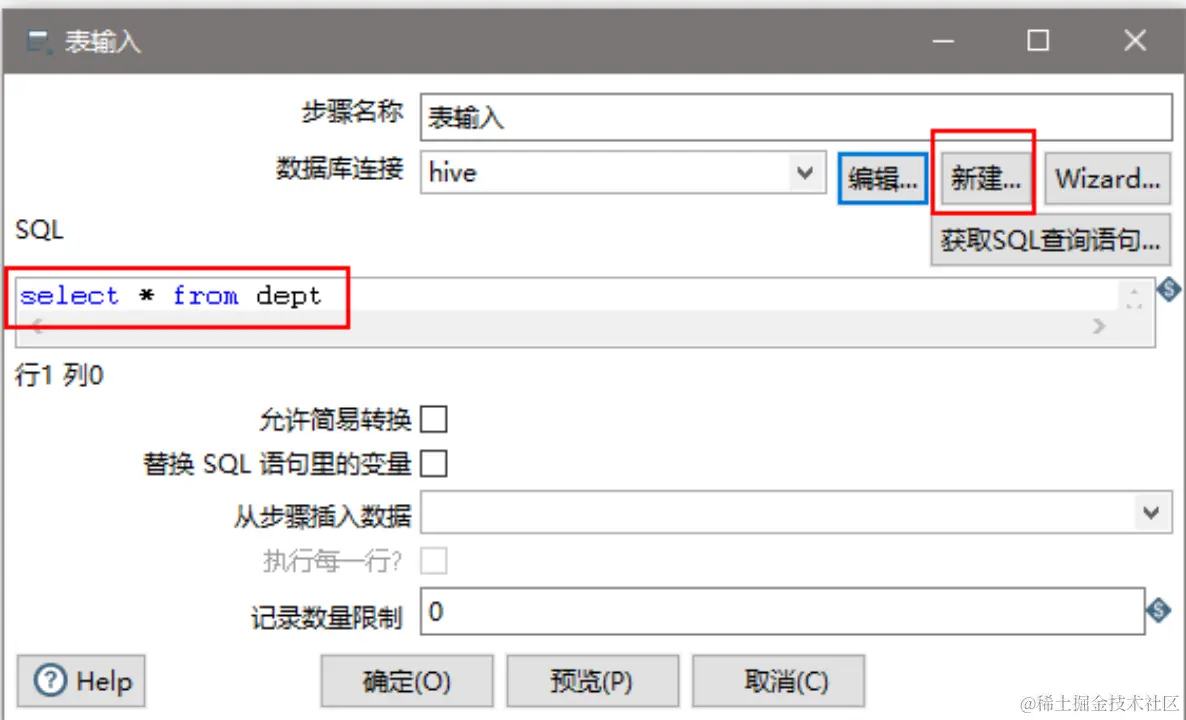
Task: Minimize the 表输入 window
Action: click(x=942, y=40)
